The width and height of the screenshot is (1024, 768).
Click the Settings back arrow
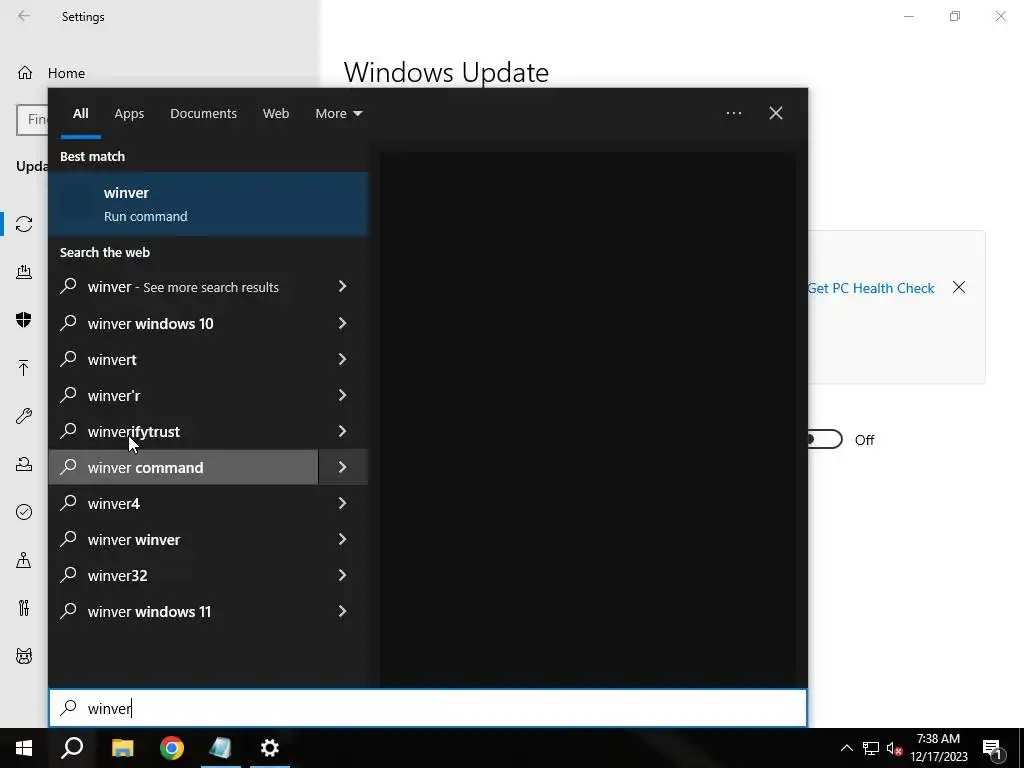[x=24, y=16]
